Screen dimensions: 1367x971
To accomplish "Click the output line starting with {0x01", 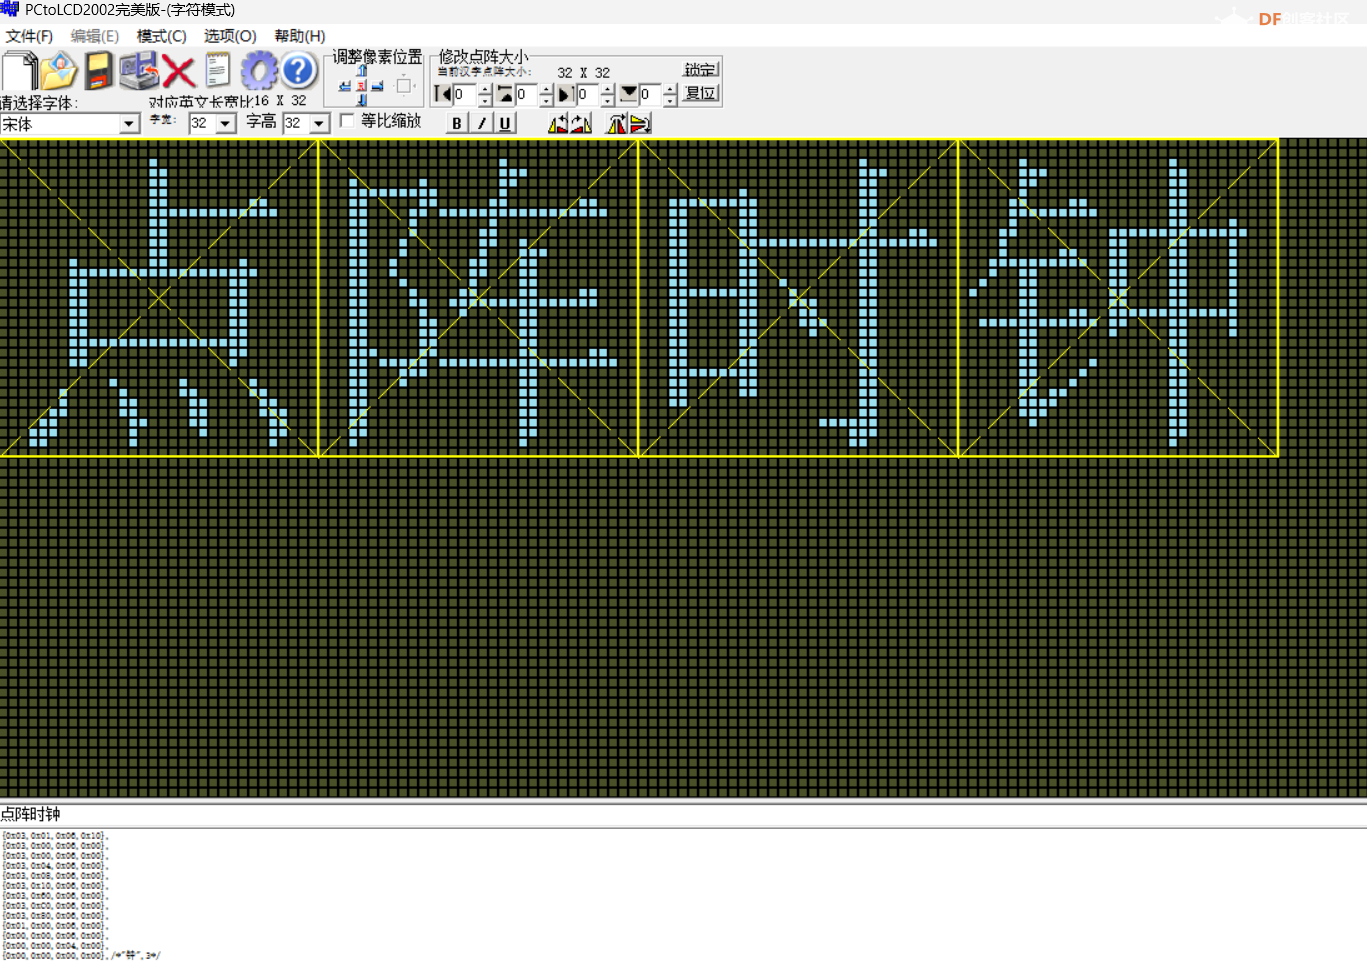I will coord(55,925).
